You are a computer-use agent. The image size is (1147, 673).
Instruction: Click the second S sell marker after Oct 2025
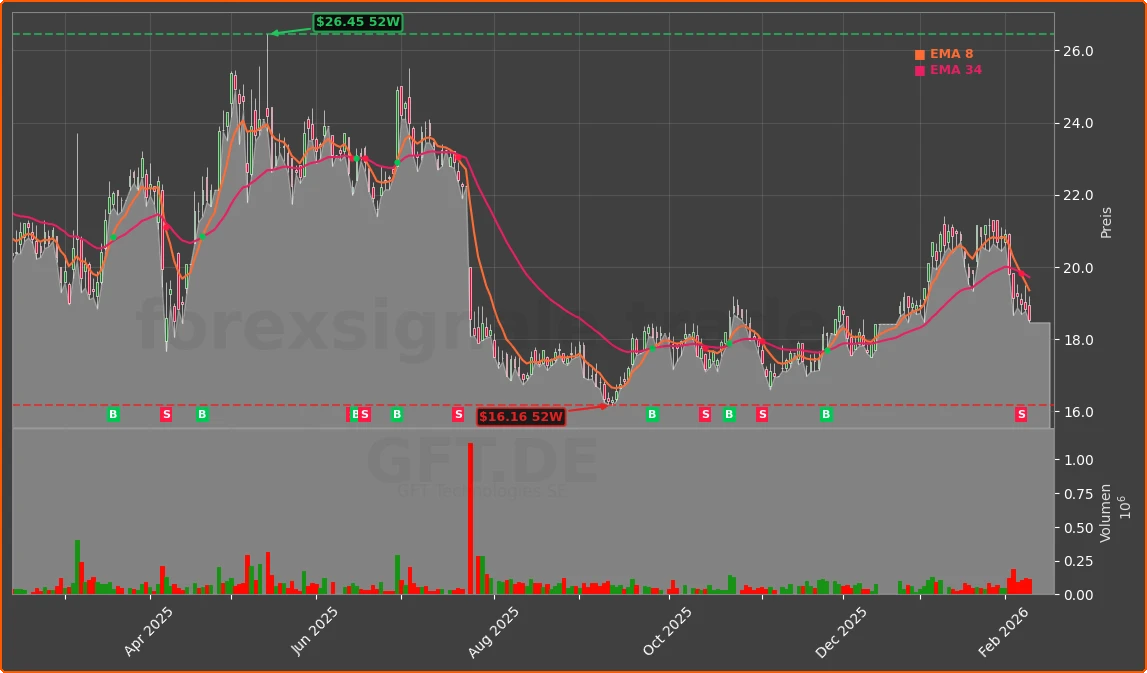pyautogui.click(x=762, y=414)
